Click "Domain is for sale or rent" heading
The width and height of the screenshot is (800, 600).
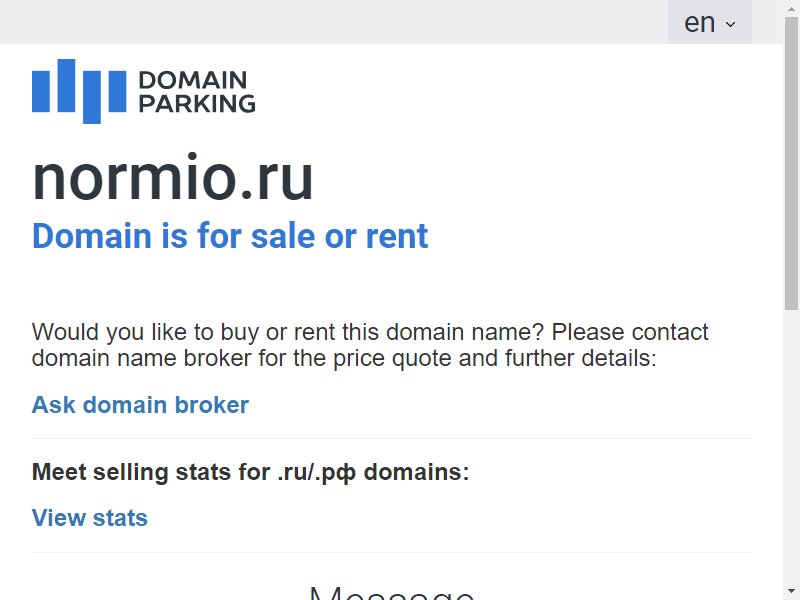[230, 236]
